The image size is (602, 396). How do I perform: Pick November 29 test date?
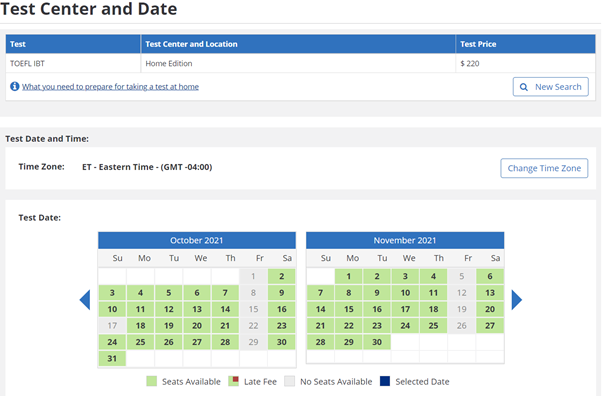coord(349,342)
